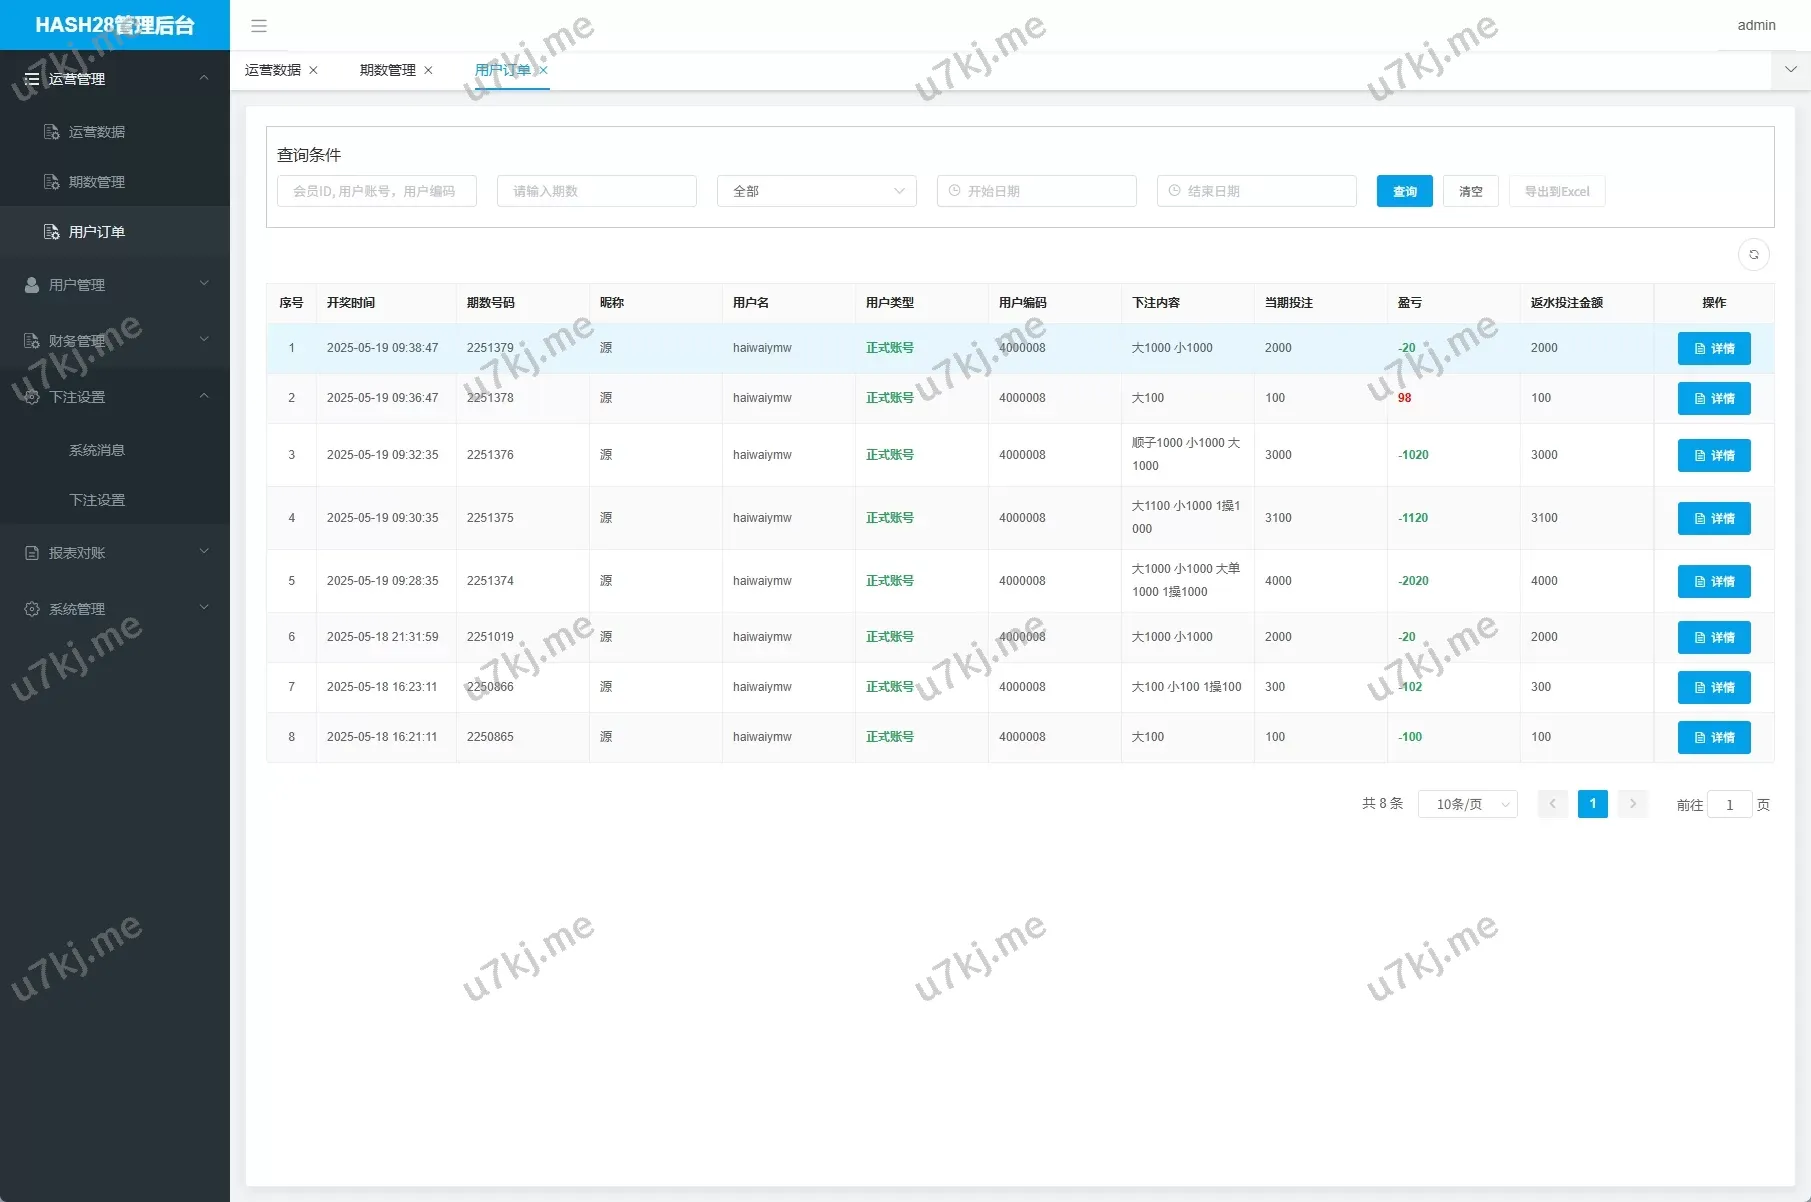Click the blue 查询 button
This screenshot has width=1811, height=1202.
click(x=1404, y=191)
